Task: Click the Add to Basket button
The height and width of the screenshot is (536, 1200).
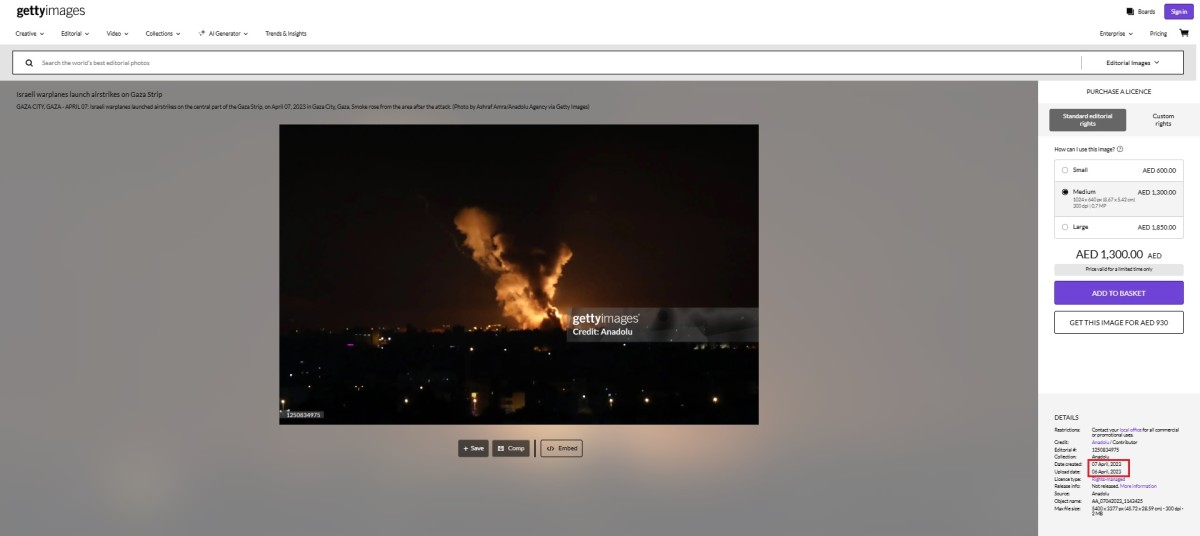Action: point(1118,293)
